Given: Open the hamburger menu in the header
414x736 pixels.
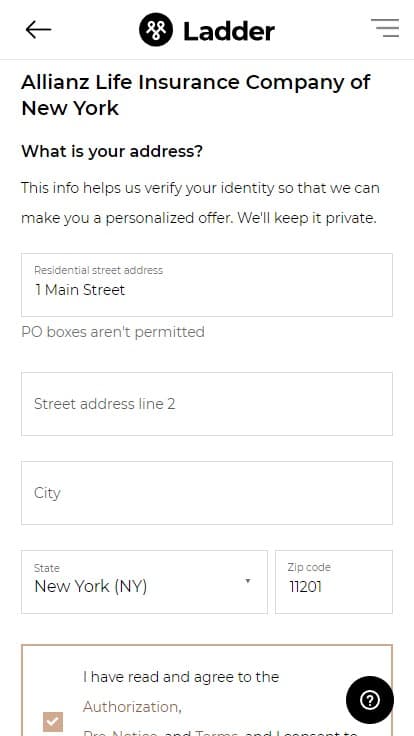Looking at the screenshot, I should coord(385,28).
